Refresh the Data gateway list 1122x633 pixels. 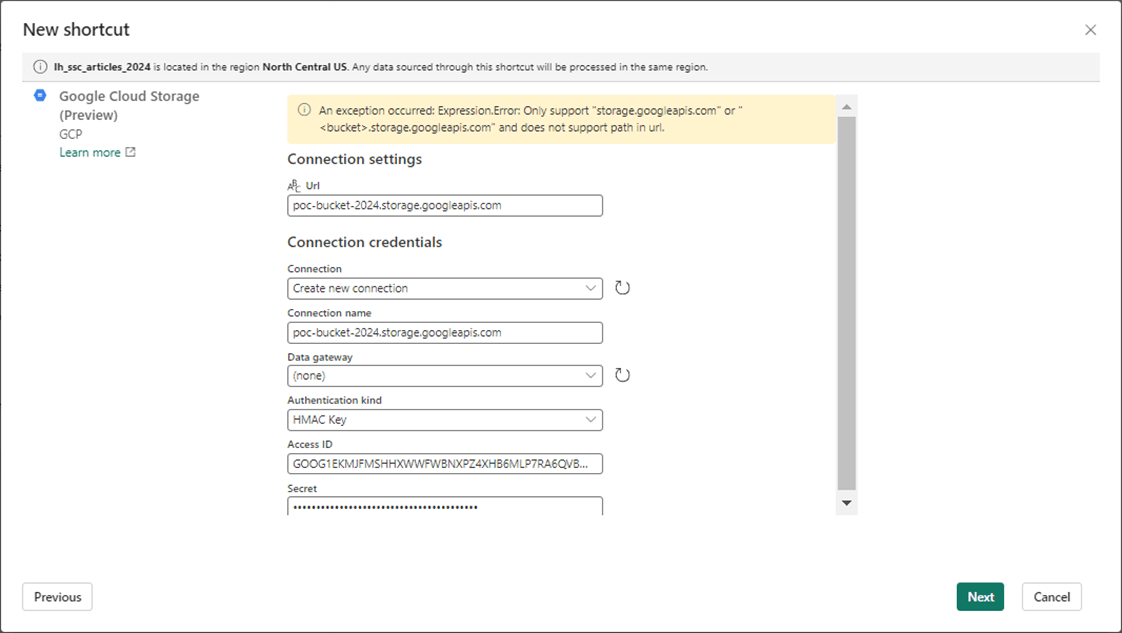[622, 376]
